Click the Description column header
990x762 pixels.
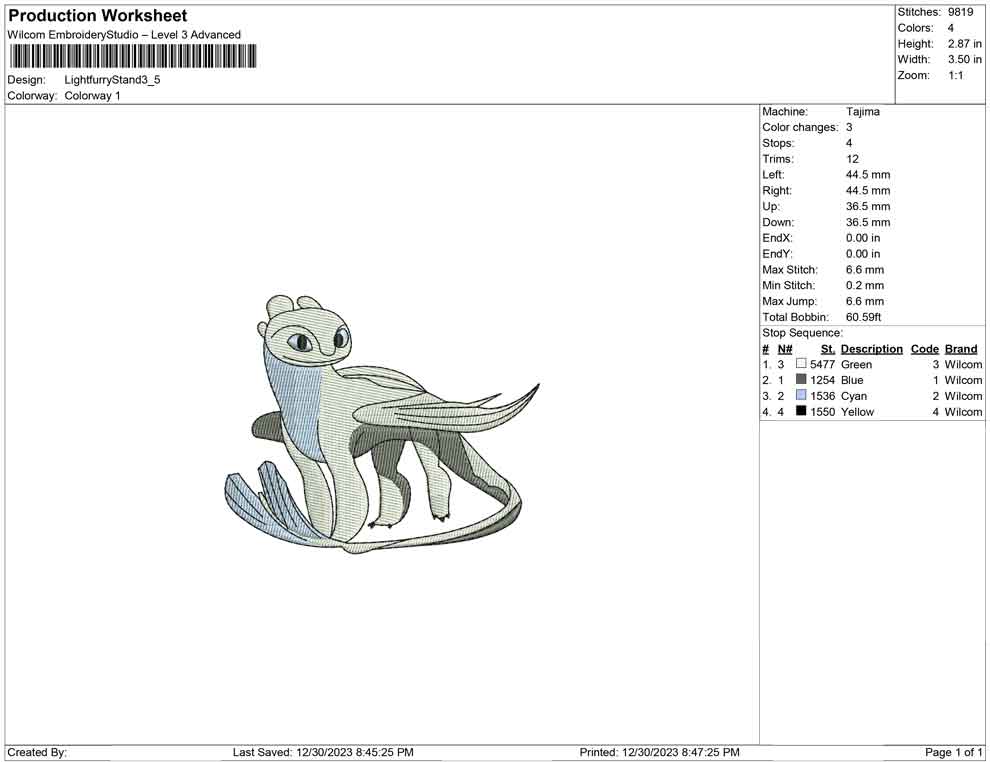coord(871,349)
